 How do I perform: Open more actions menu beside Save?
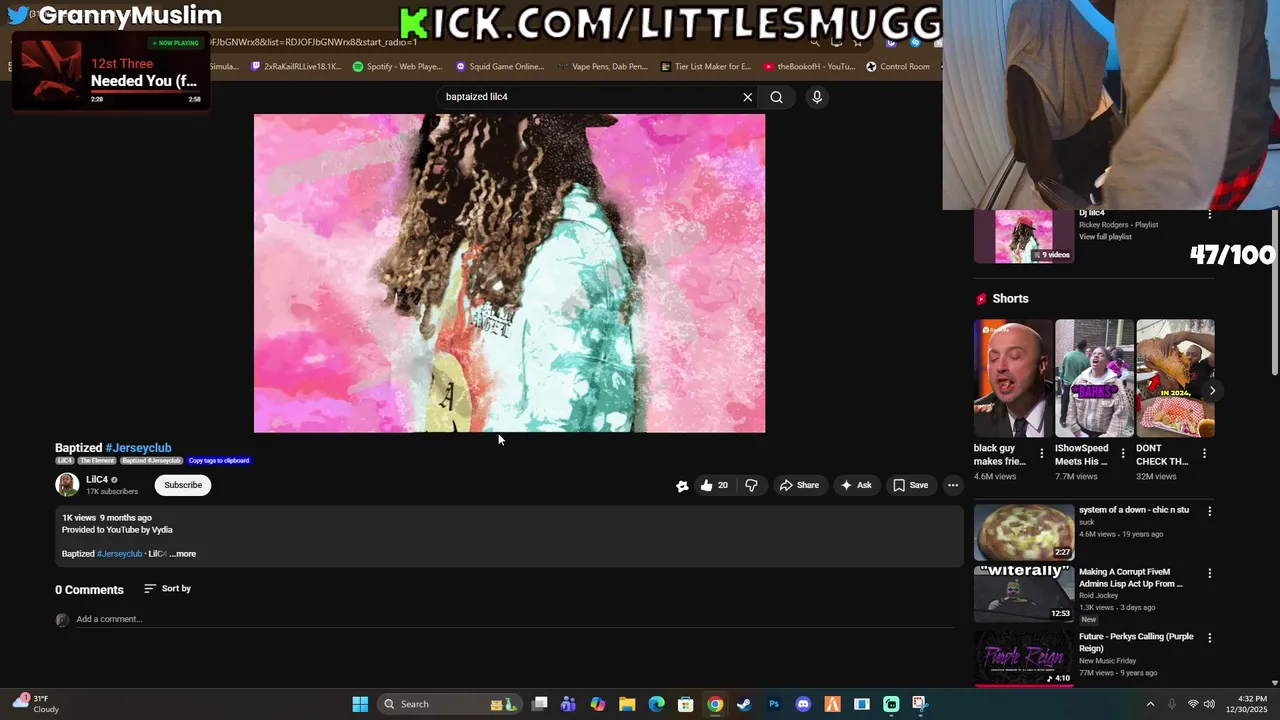point(953,485)
